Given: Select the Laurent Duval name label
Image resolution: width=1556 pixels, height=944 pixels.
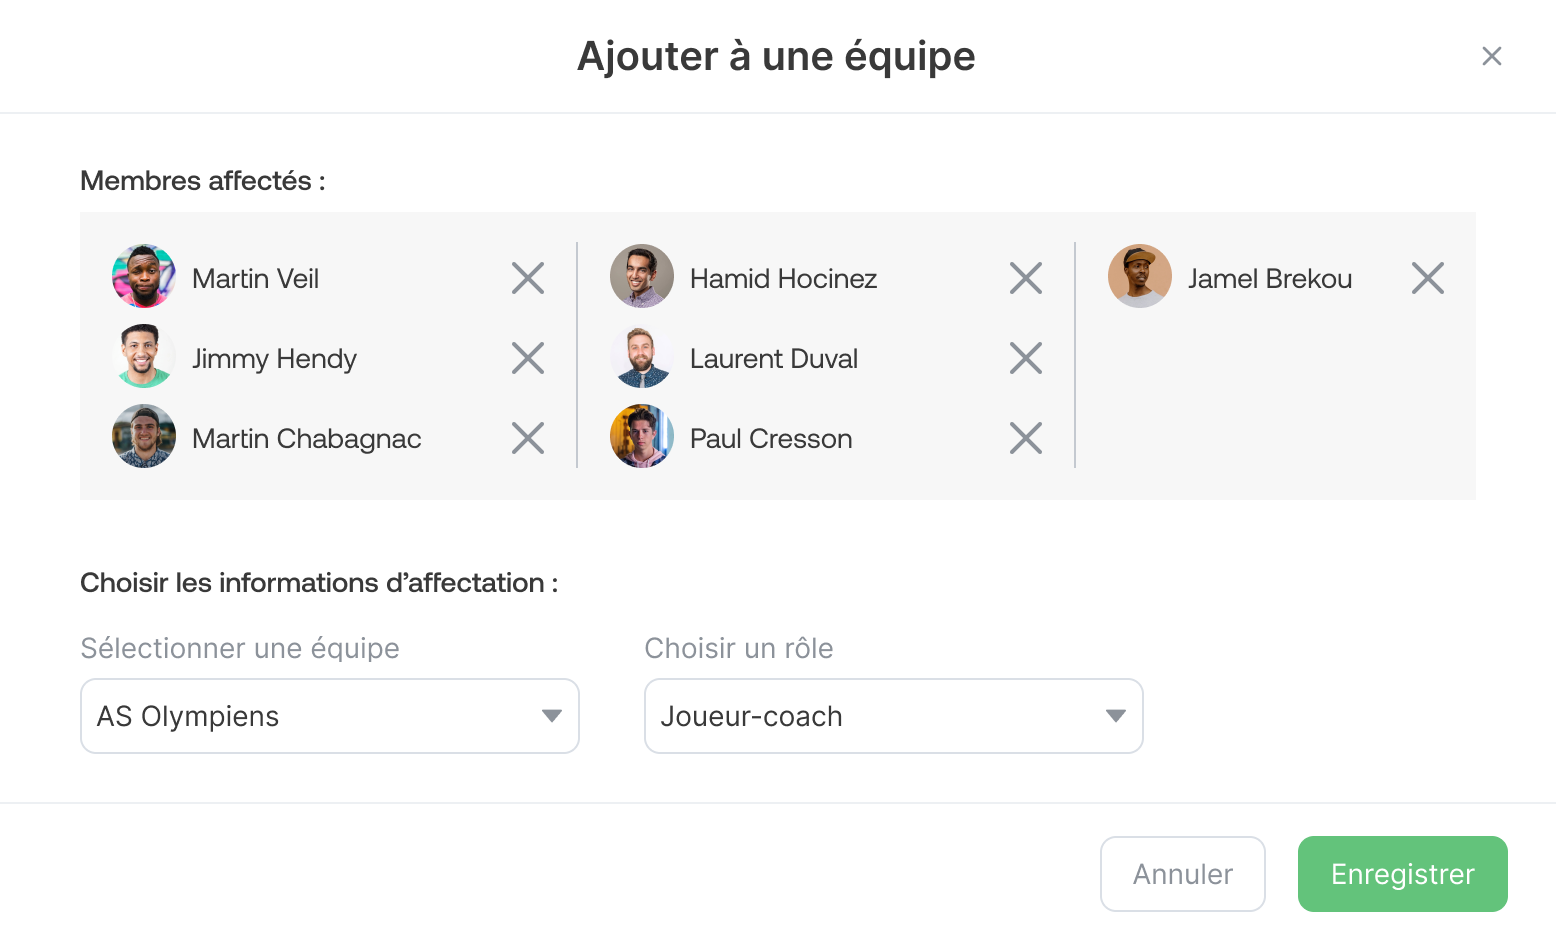Looking at the screenshot, I should coord(774,357).
